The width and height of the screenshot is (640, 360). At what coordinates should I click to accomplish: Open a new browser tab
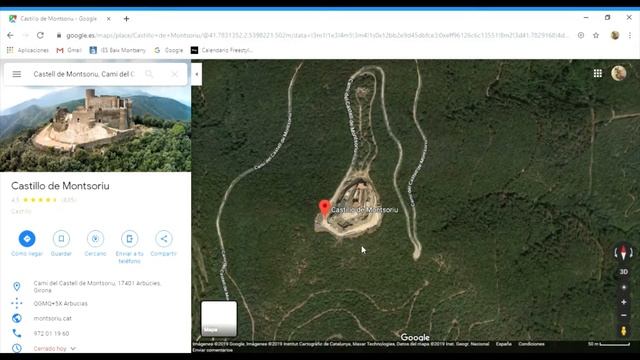click(127, 19)
